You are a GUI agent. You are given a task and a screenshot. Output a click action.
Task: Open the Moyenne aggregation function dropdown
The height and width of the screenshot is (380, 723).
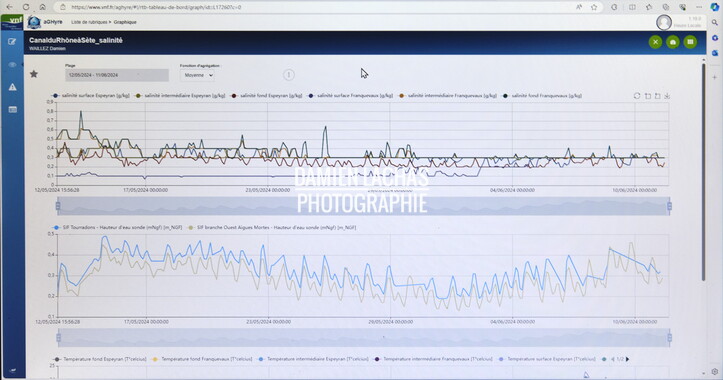pyautogui.click(x=197, y=75)
